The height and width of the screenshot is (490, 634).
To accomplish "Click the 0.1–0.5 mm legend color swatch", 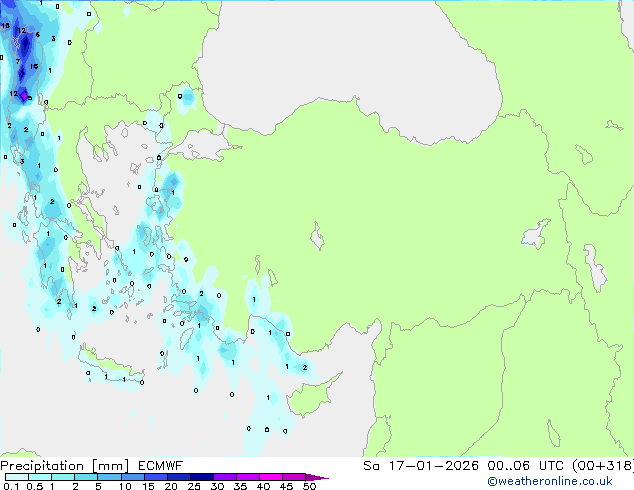I will click(x=17, y=477).
